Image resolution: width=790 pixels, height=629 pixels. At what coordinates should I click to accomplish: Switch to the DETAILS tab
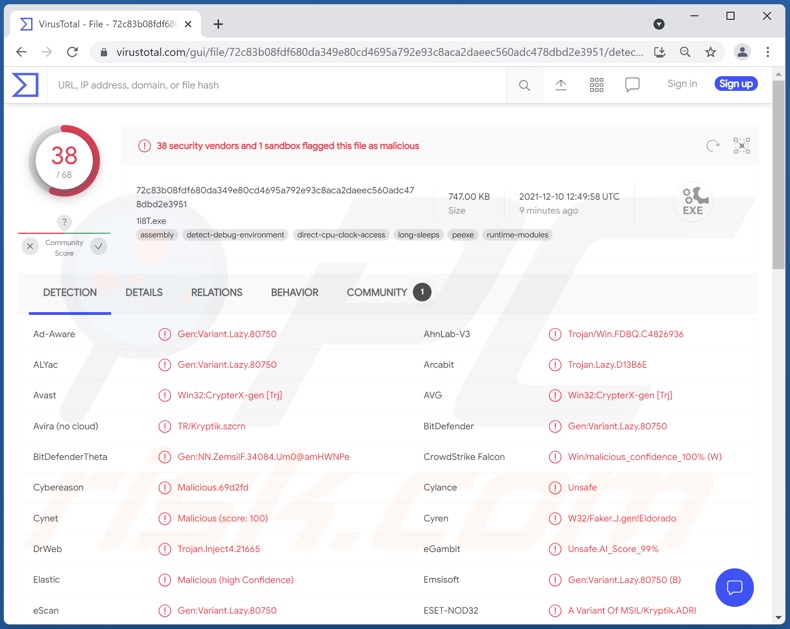pyautogui.click(x=144, y=293)
